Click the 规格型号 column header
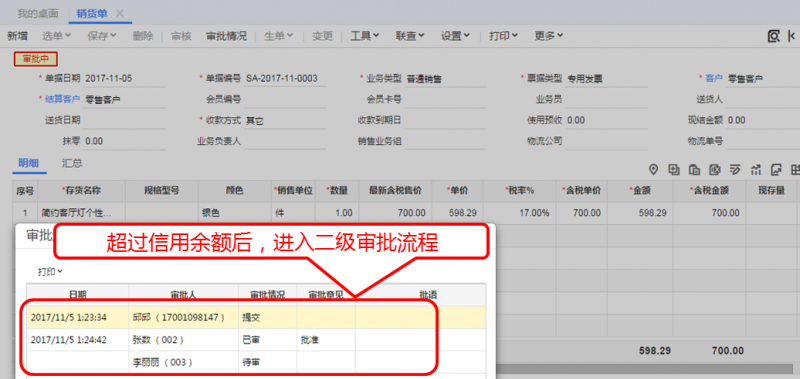Image resolution: width=800 pixels, height=379 pixels. point(162,191)
